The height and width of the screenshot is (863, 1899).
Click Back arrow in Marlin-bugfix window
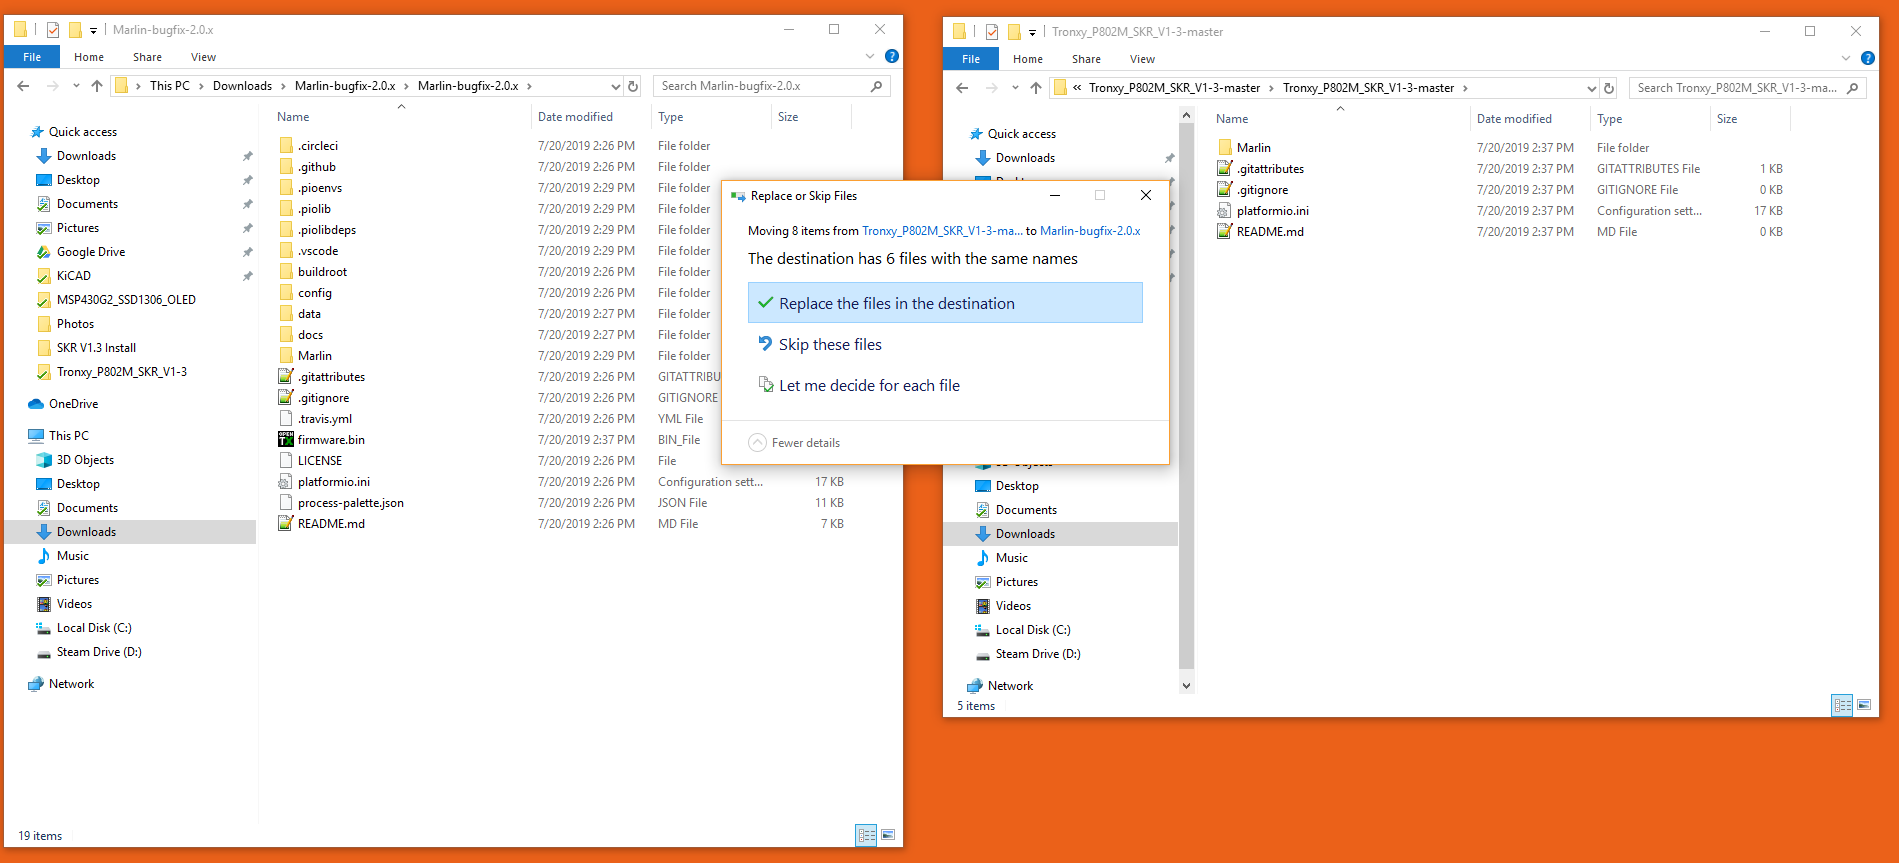click(23, 86)
